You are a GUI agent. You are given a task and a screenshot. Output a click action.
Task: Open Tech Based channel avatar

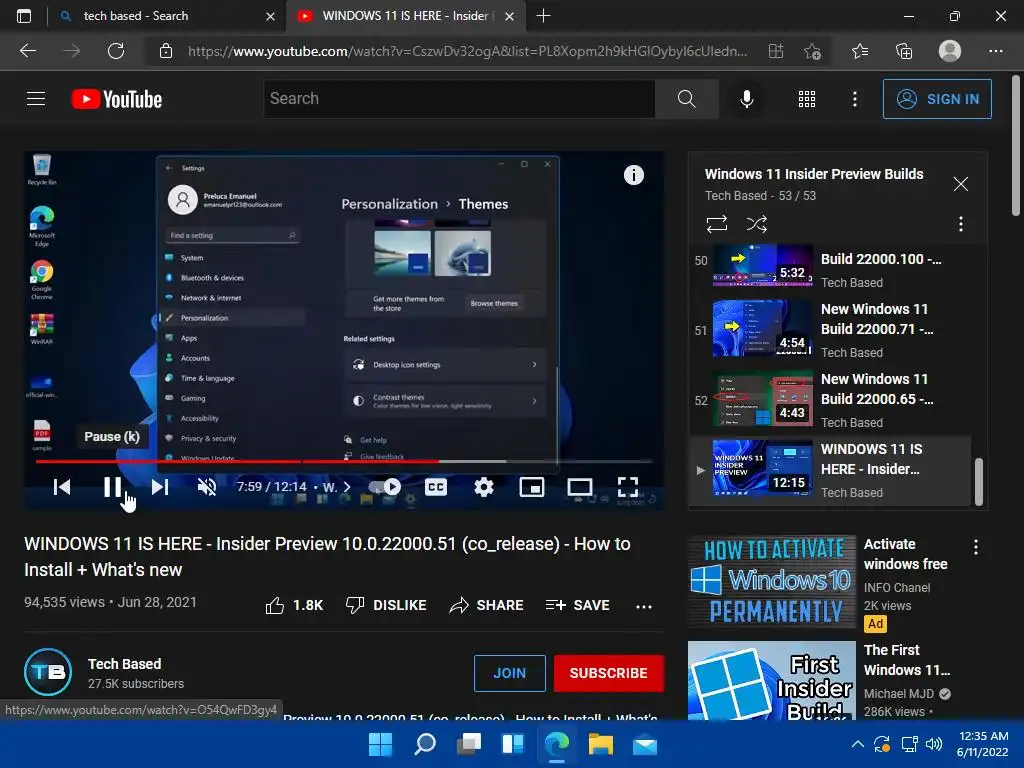tap(48, 672)
